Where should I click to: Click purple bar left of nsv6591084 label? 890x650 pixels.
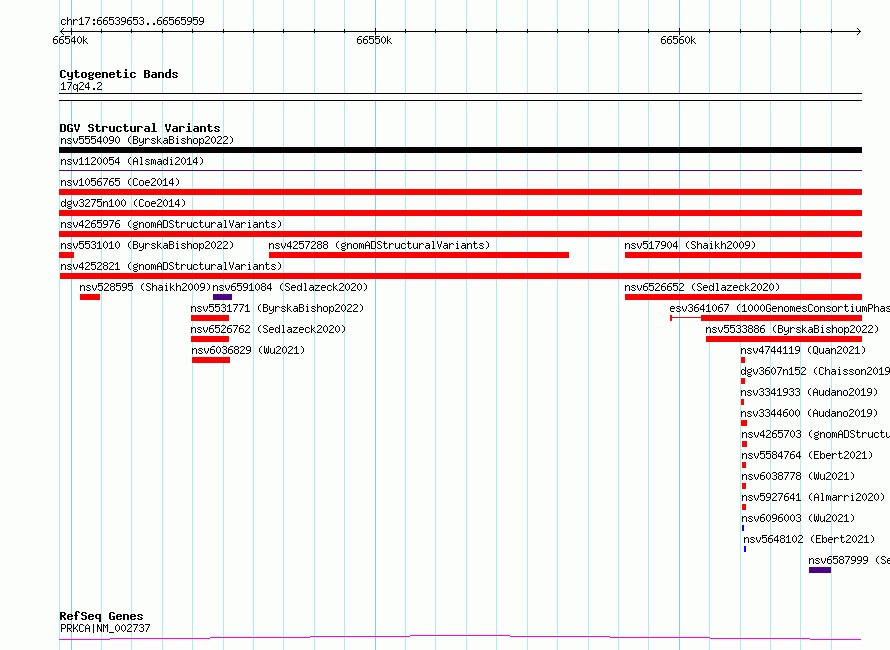pyautogui.click(x=222, y=297)
